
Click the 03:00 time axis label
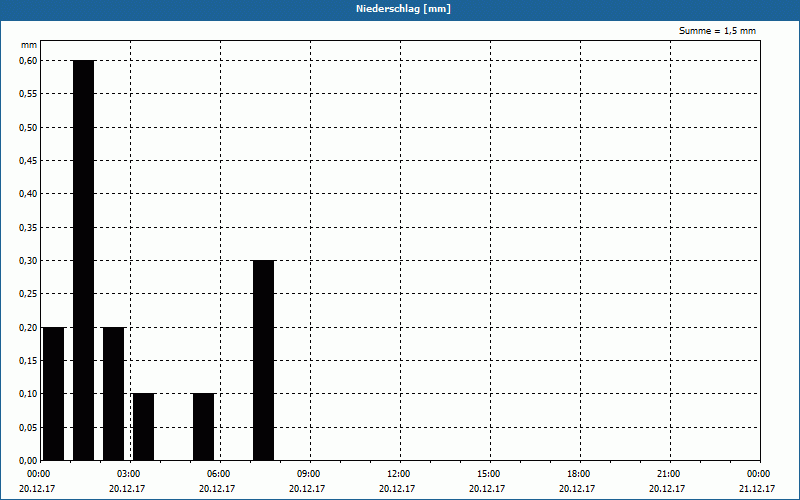[130, 474]
